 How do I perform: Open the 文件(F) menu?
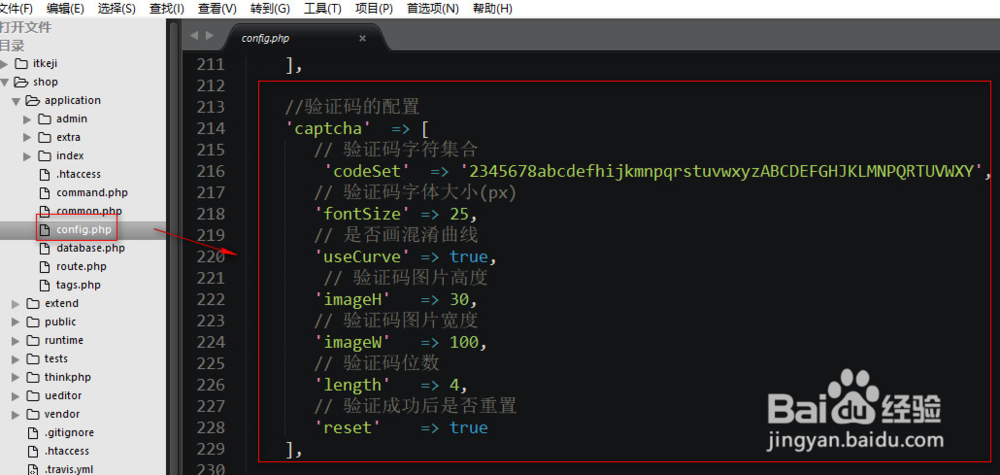coord(17,9)
